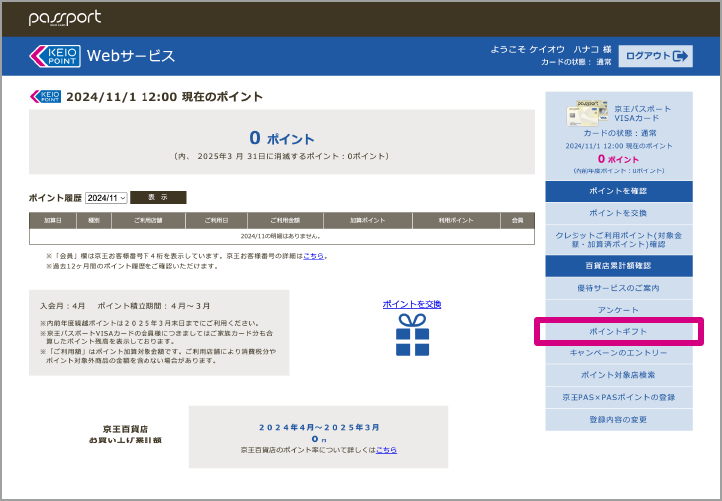This screenshot has height=501, width=722.
Task: Follow the こちら link about department store point rates
Action: [386, 450]
